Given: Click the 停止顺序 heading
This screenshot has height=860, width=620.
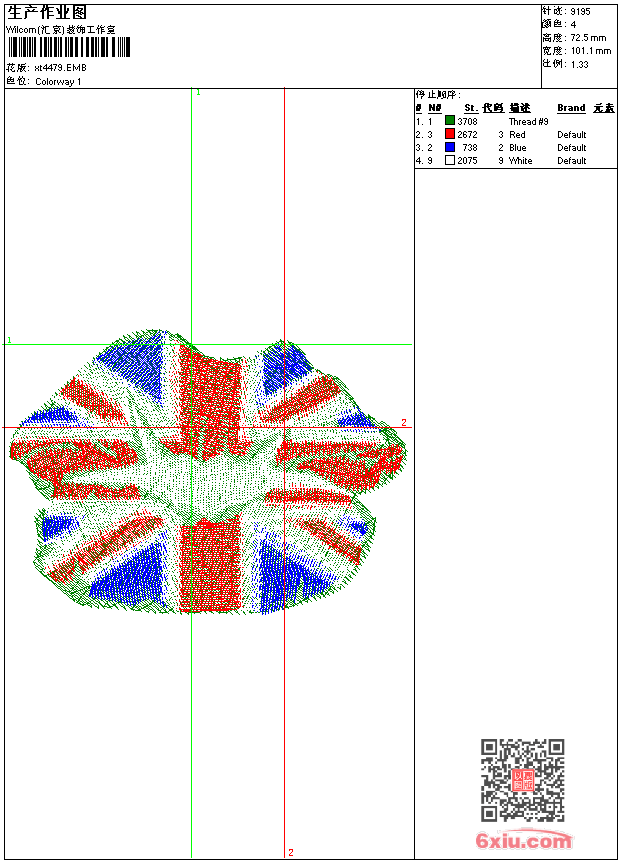Looking at the screenshot, I should tap(438, 95).
